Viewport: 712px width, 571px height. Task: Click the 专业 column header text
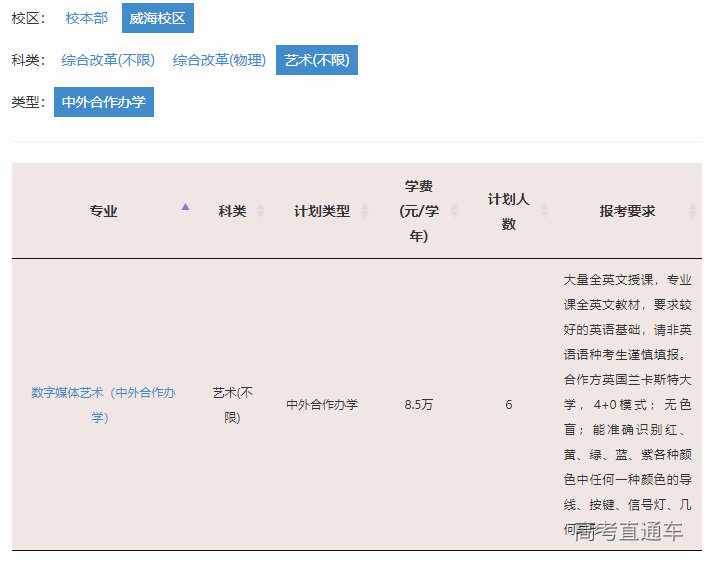click(x=104, y=211)
